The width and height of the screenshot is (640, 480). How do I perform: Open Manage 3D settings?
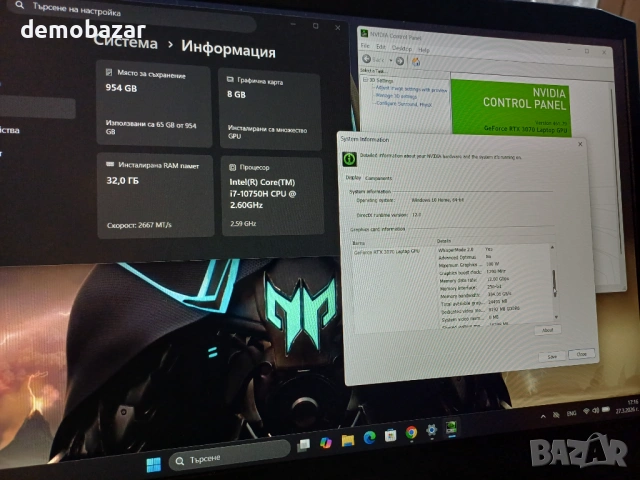396,96
